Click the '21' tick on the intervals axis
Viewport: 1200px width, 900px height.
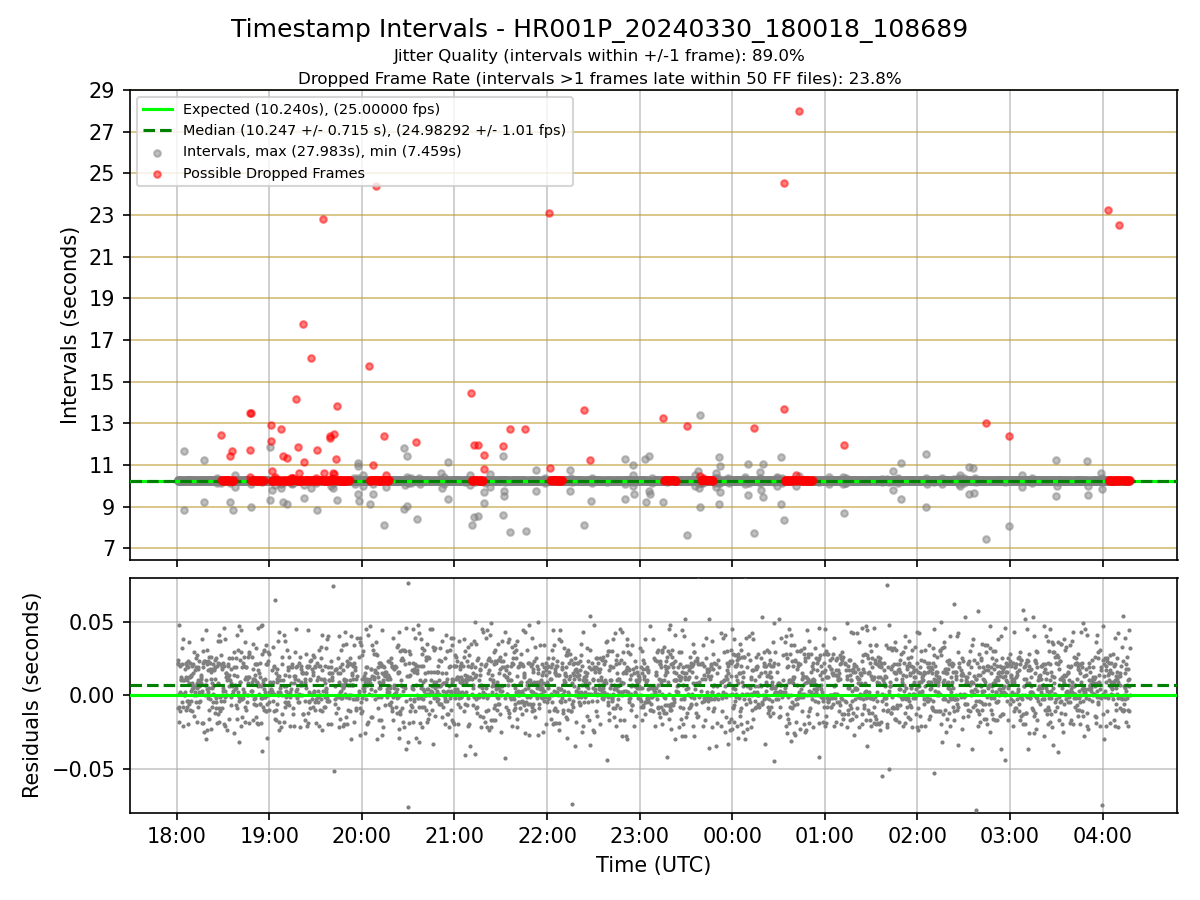(105, 257)
